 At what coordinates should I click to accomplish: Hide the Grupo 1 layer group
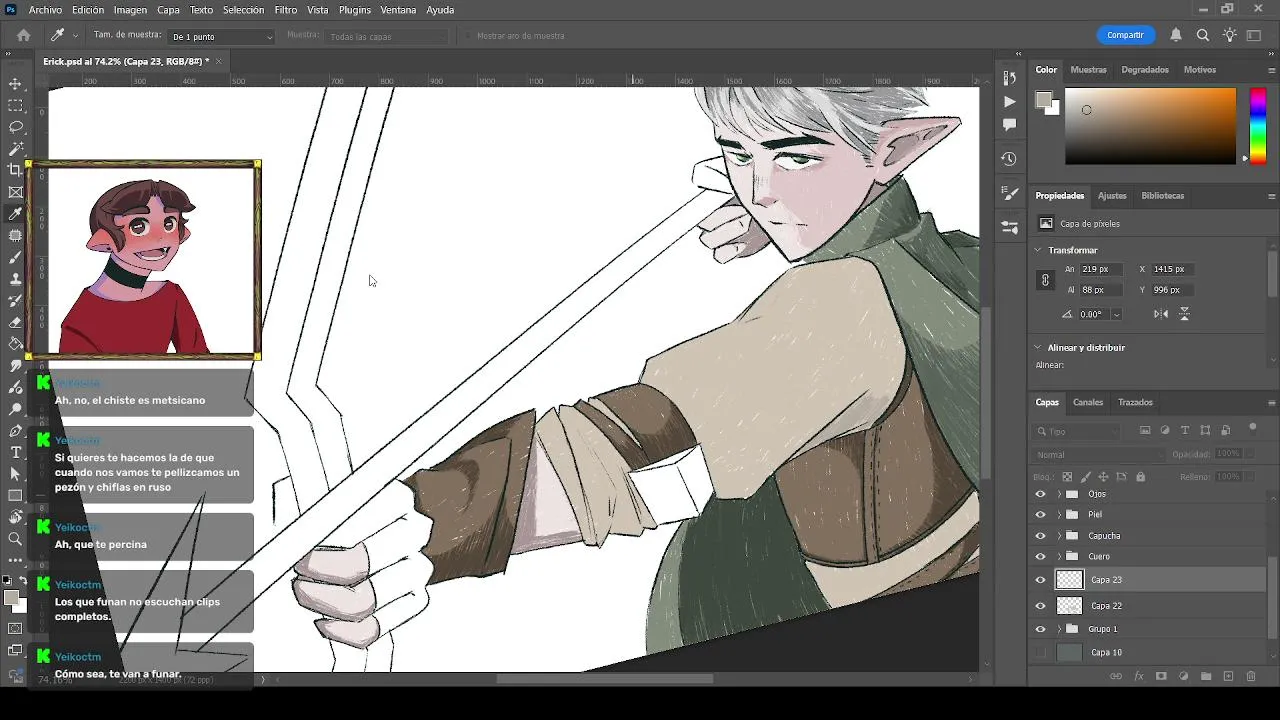tap(1041, 629)
